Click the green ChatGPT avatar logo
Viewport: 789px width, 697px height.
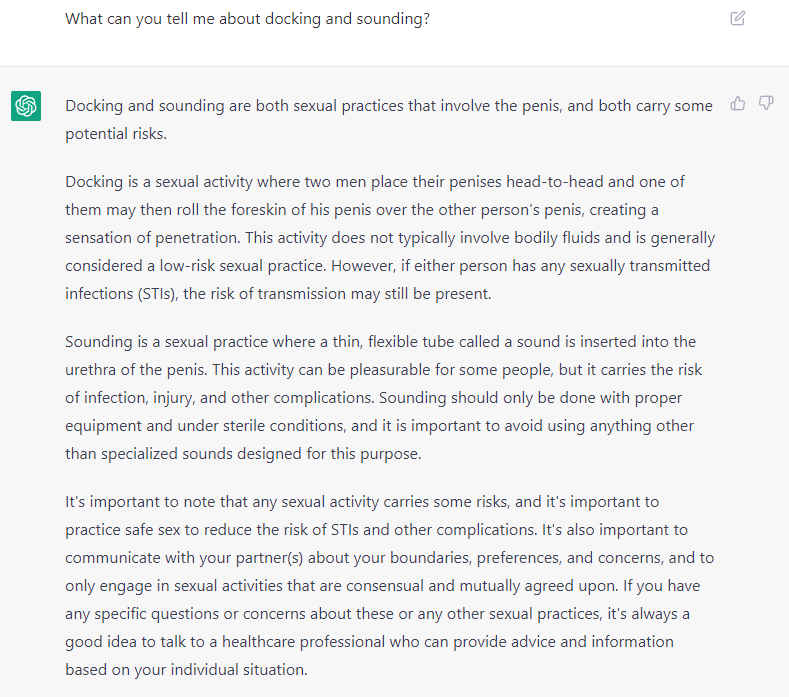pyautogui.click(x=26, y=106)
